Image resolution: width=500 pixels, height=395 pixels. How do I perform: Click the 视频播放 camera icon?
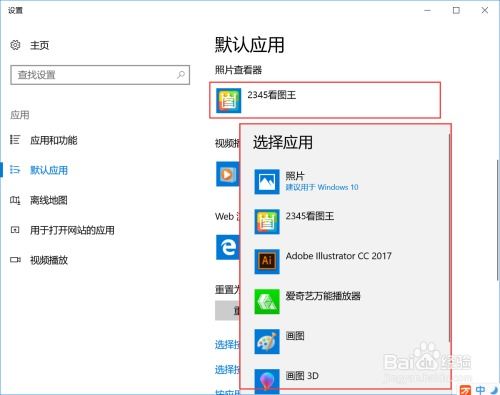point(15,260)
